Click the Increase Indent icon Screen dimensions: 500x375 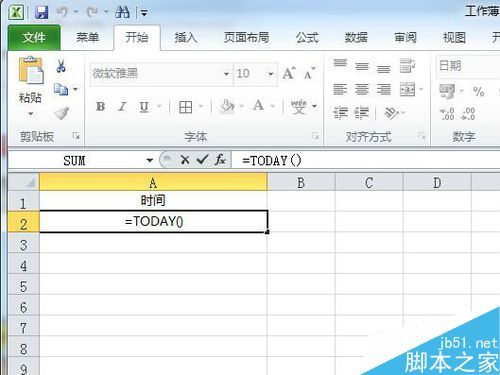[362, 113]
